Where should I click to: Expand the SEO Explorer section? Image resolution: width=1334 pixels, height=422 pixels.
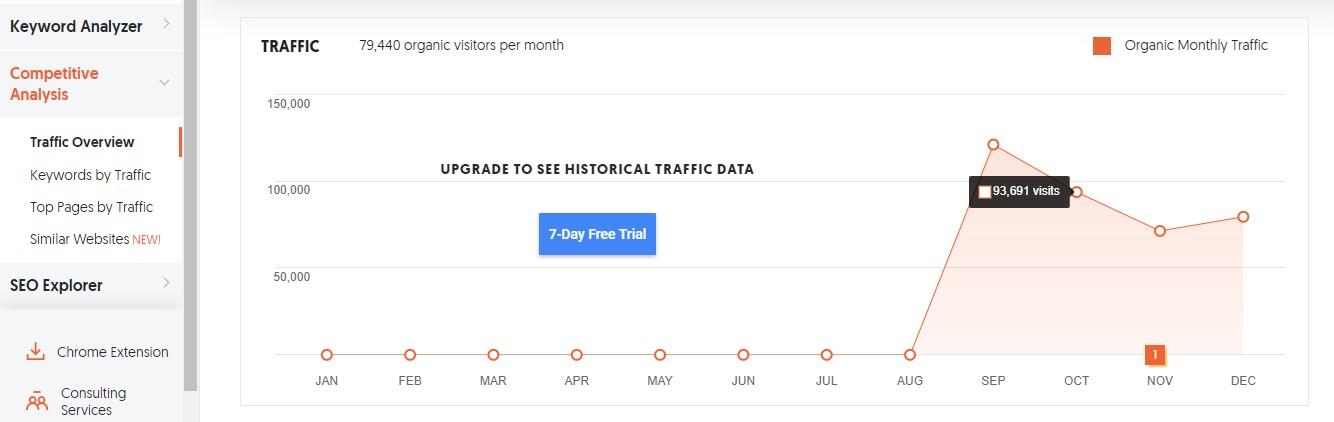tap(91, 285)
